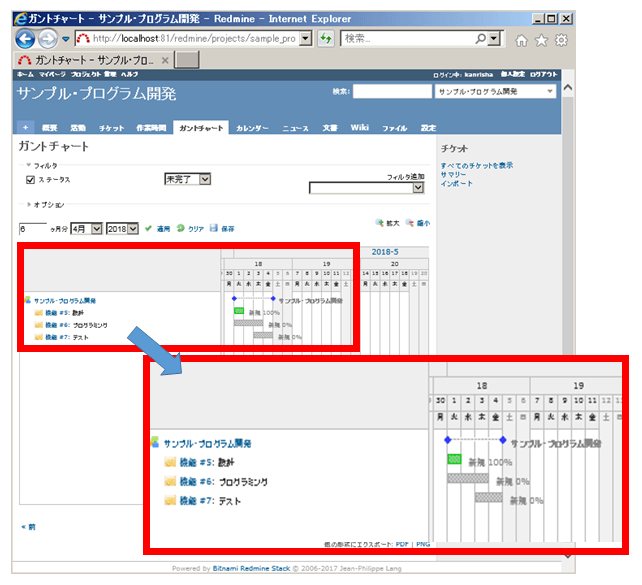
Task: Switch to the 設定 tab
Action: click(x=428, y=128)
